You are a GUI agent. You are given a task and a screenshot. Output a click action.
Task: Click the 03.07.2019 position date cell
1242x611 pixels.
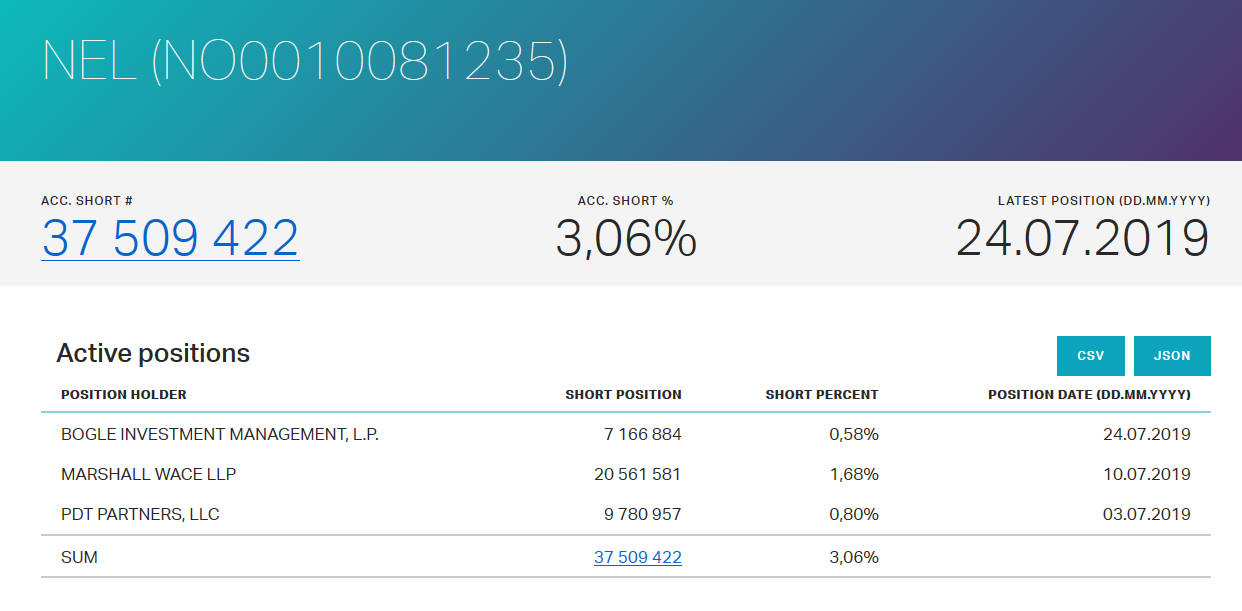(1149, 514)
